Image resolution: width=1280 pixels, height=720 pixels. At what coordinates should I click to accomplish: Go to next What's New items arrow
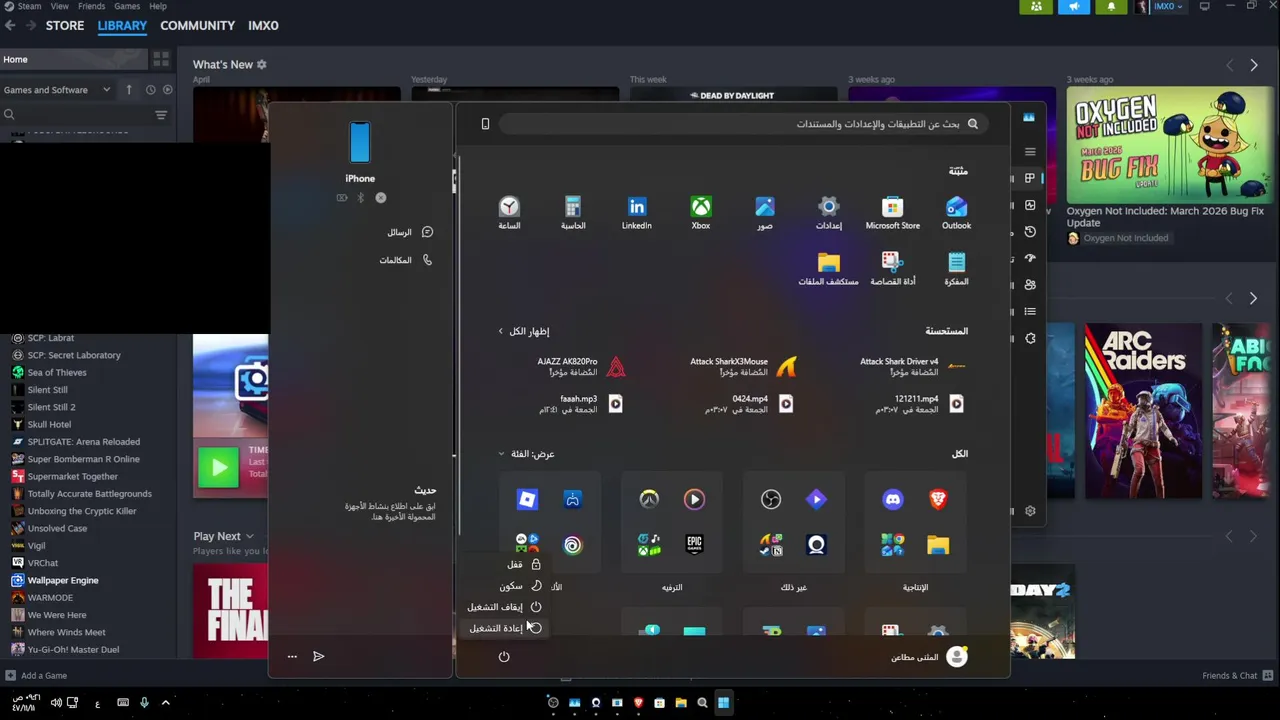[x=1254, y=65]
